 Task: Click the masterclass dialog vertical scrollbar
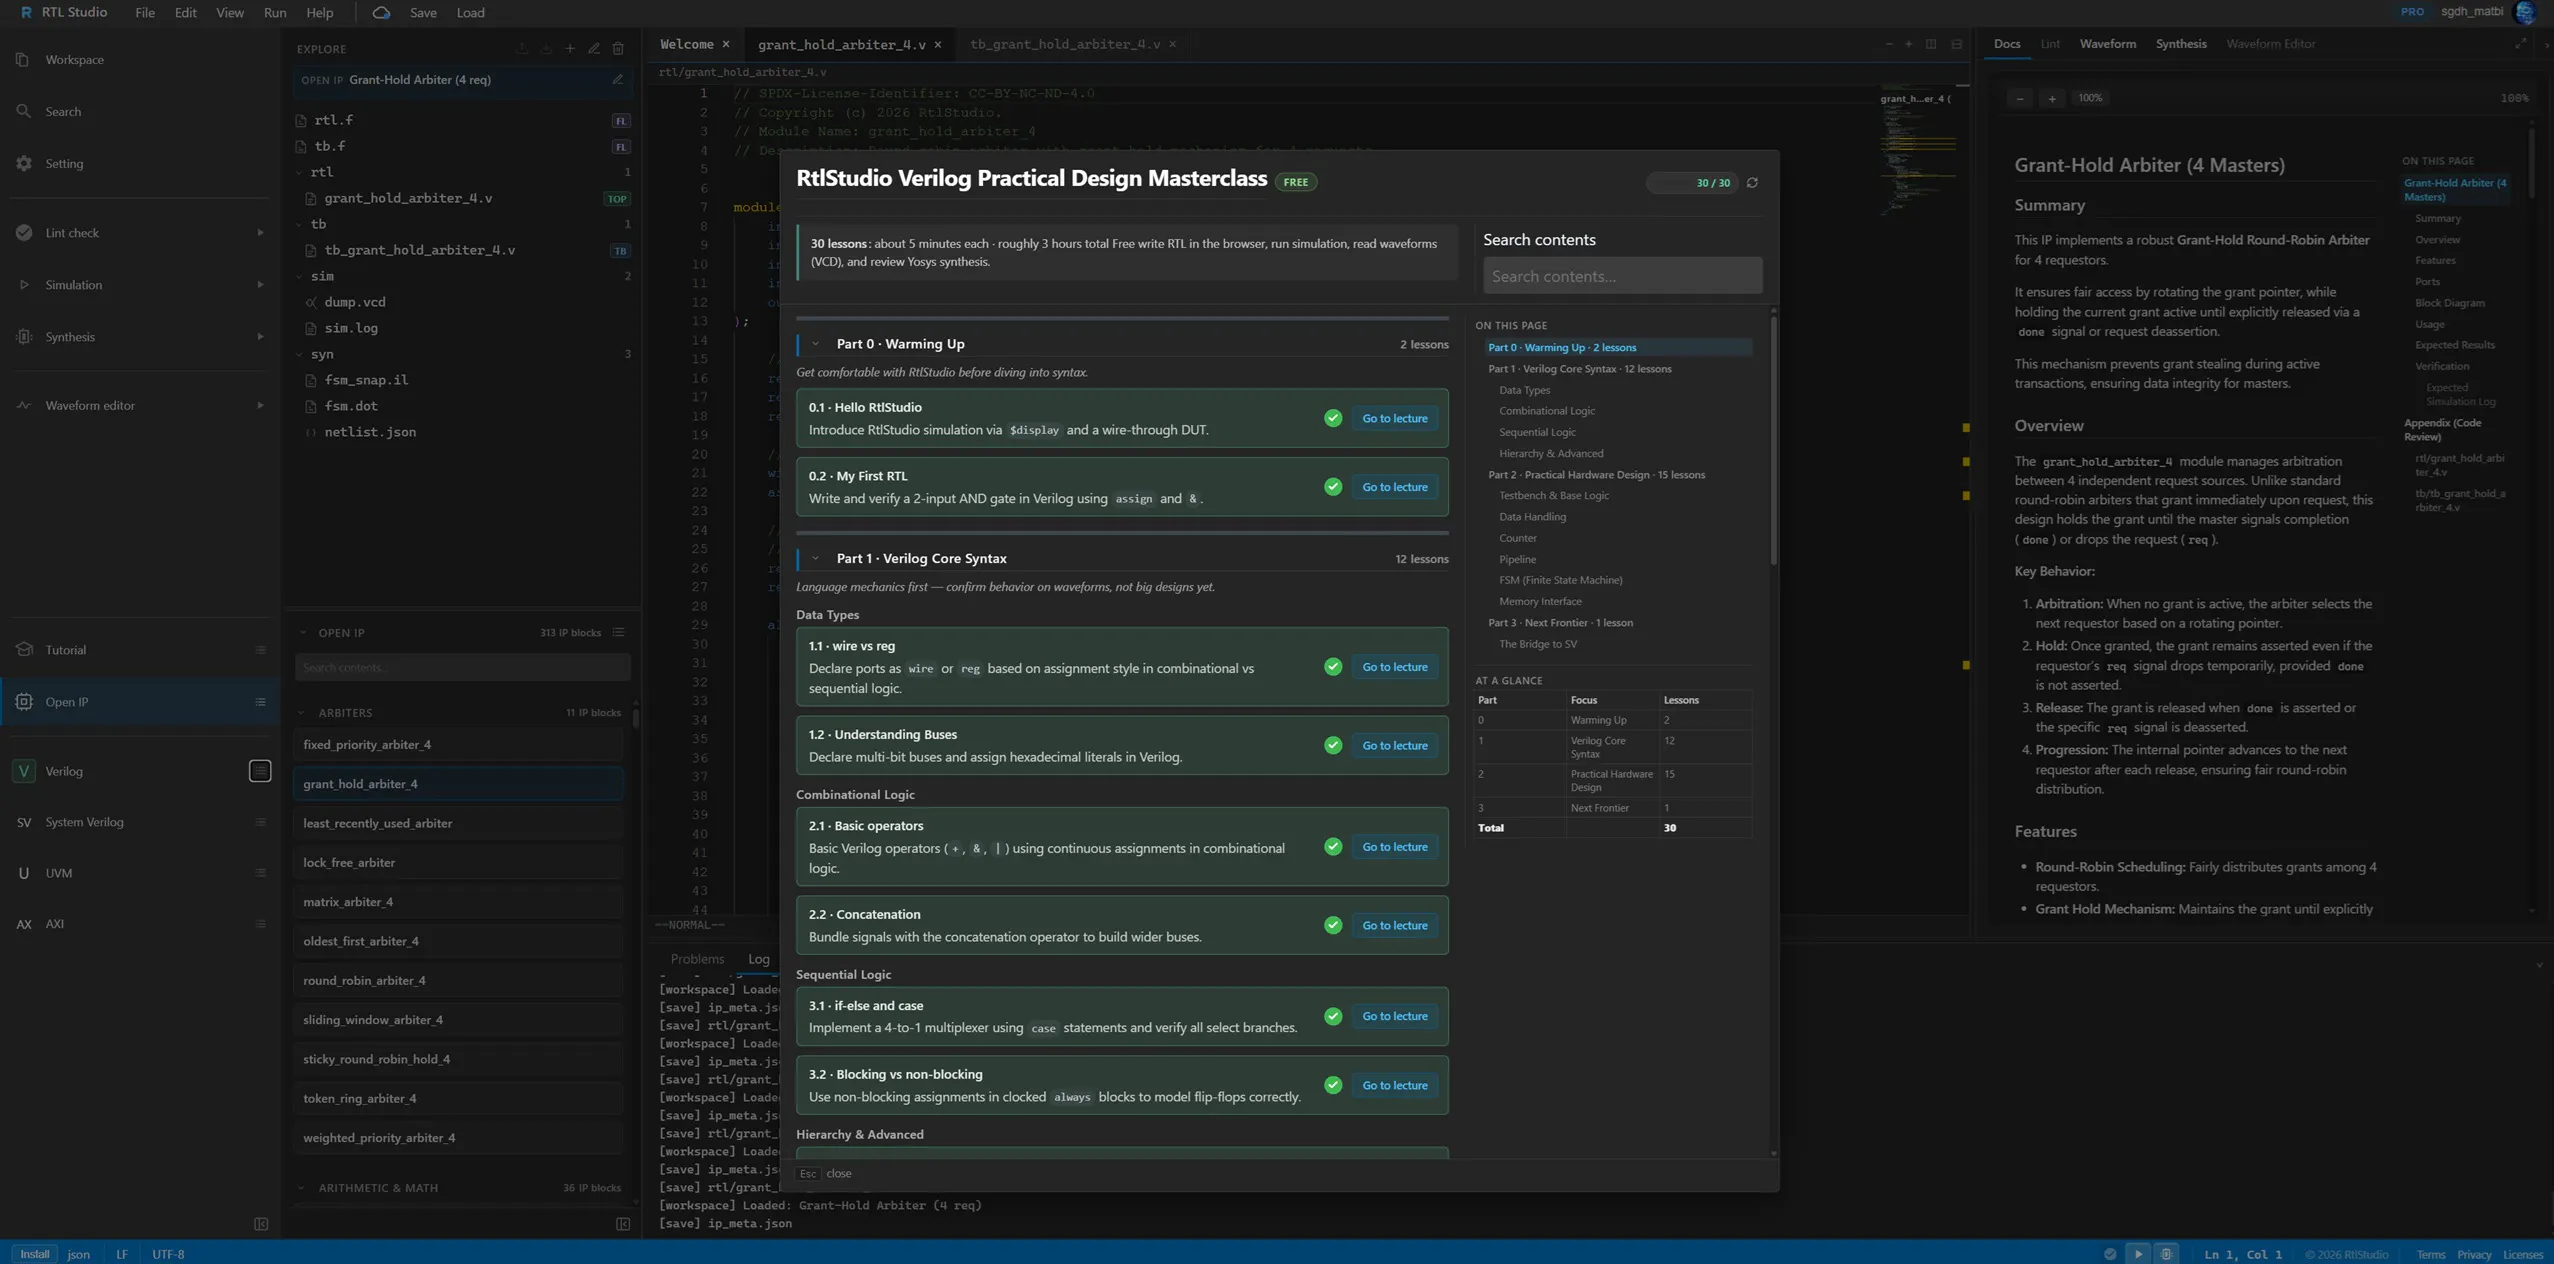(x=1774, y=440)
